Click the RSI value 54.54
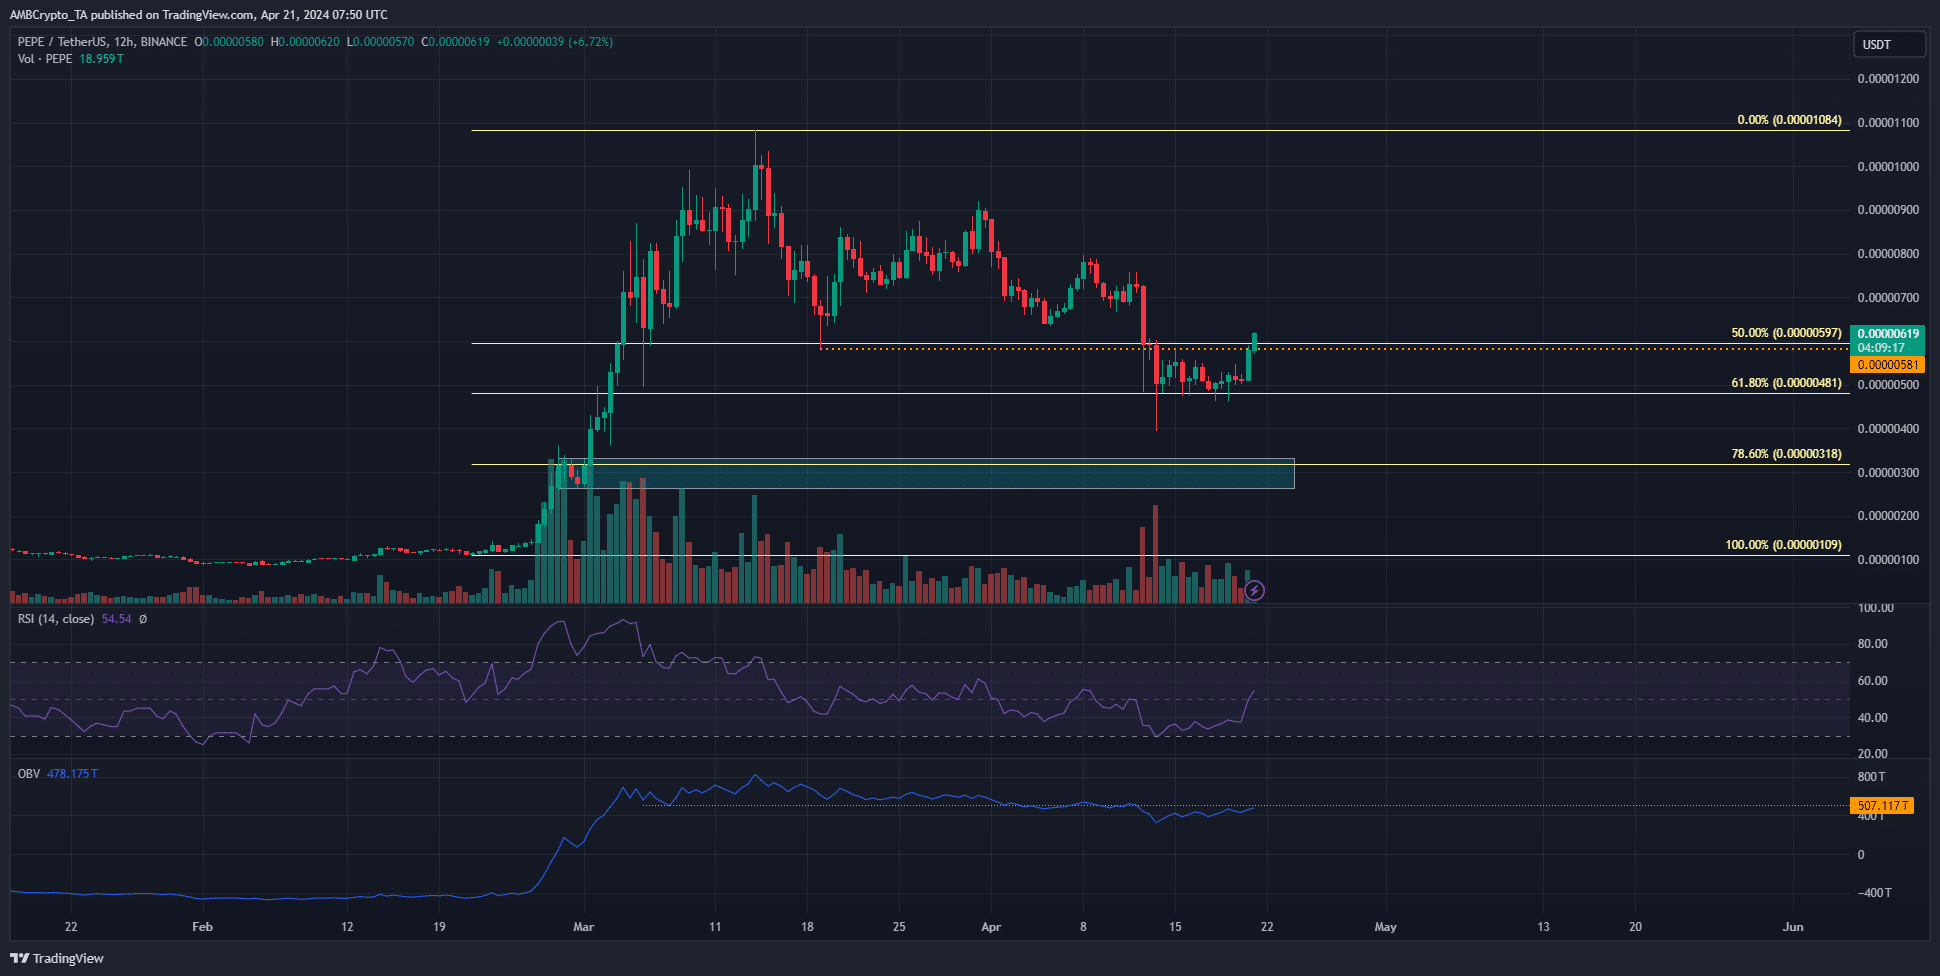This screenshot has height=976, width=1940. click(x=117, y=619)
